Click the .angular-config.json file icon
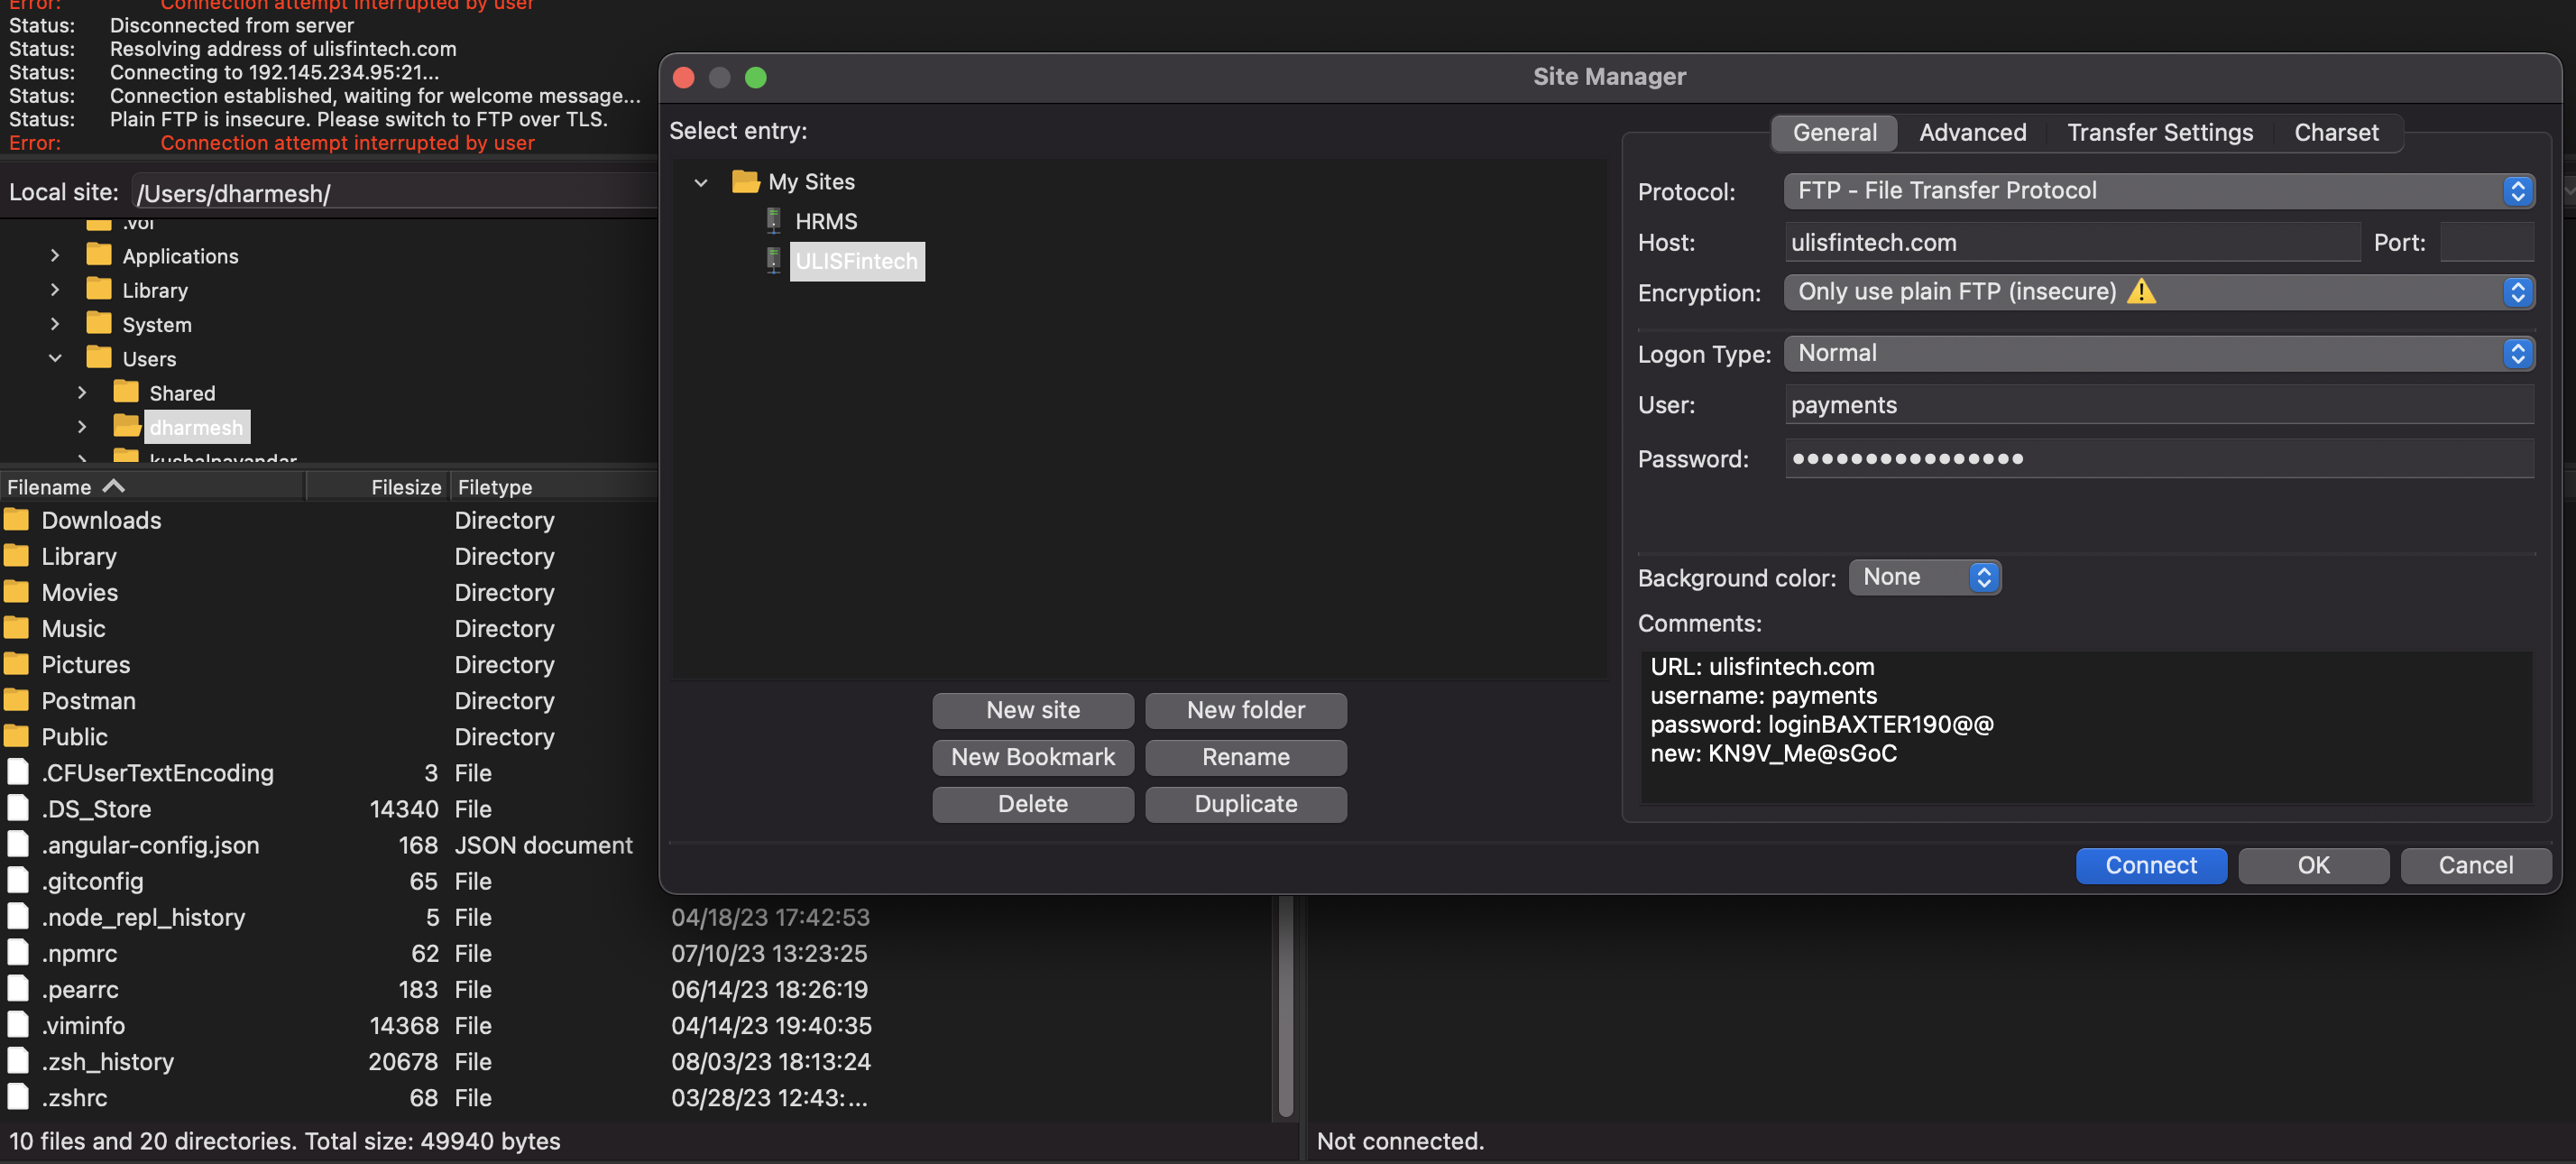2576x1164 pixels. point(18,844)
